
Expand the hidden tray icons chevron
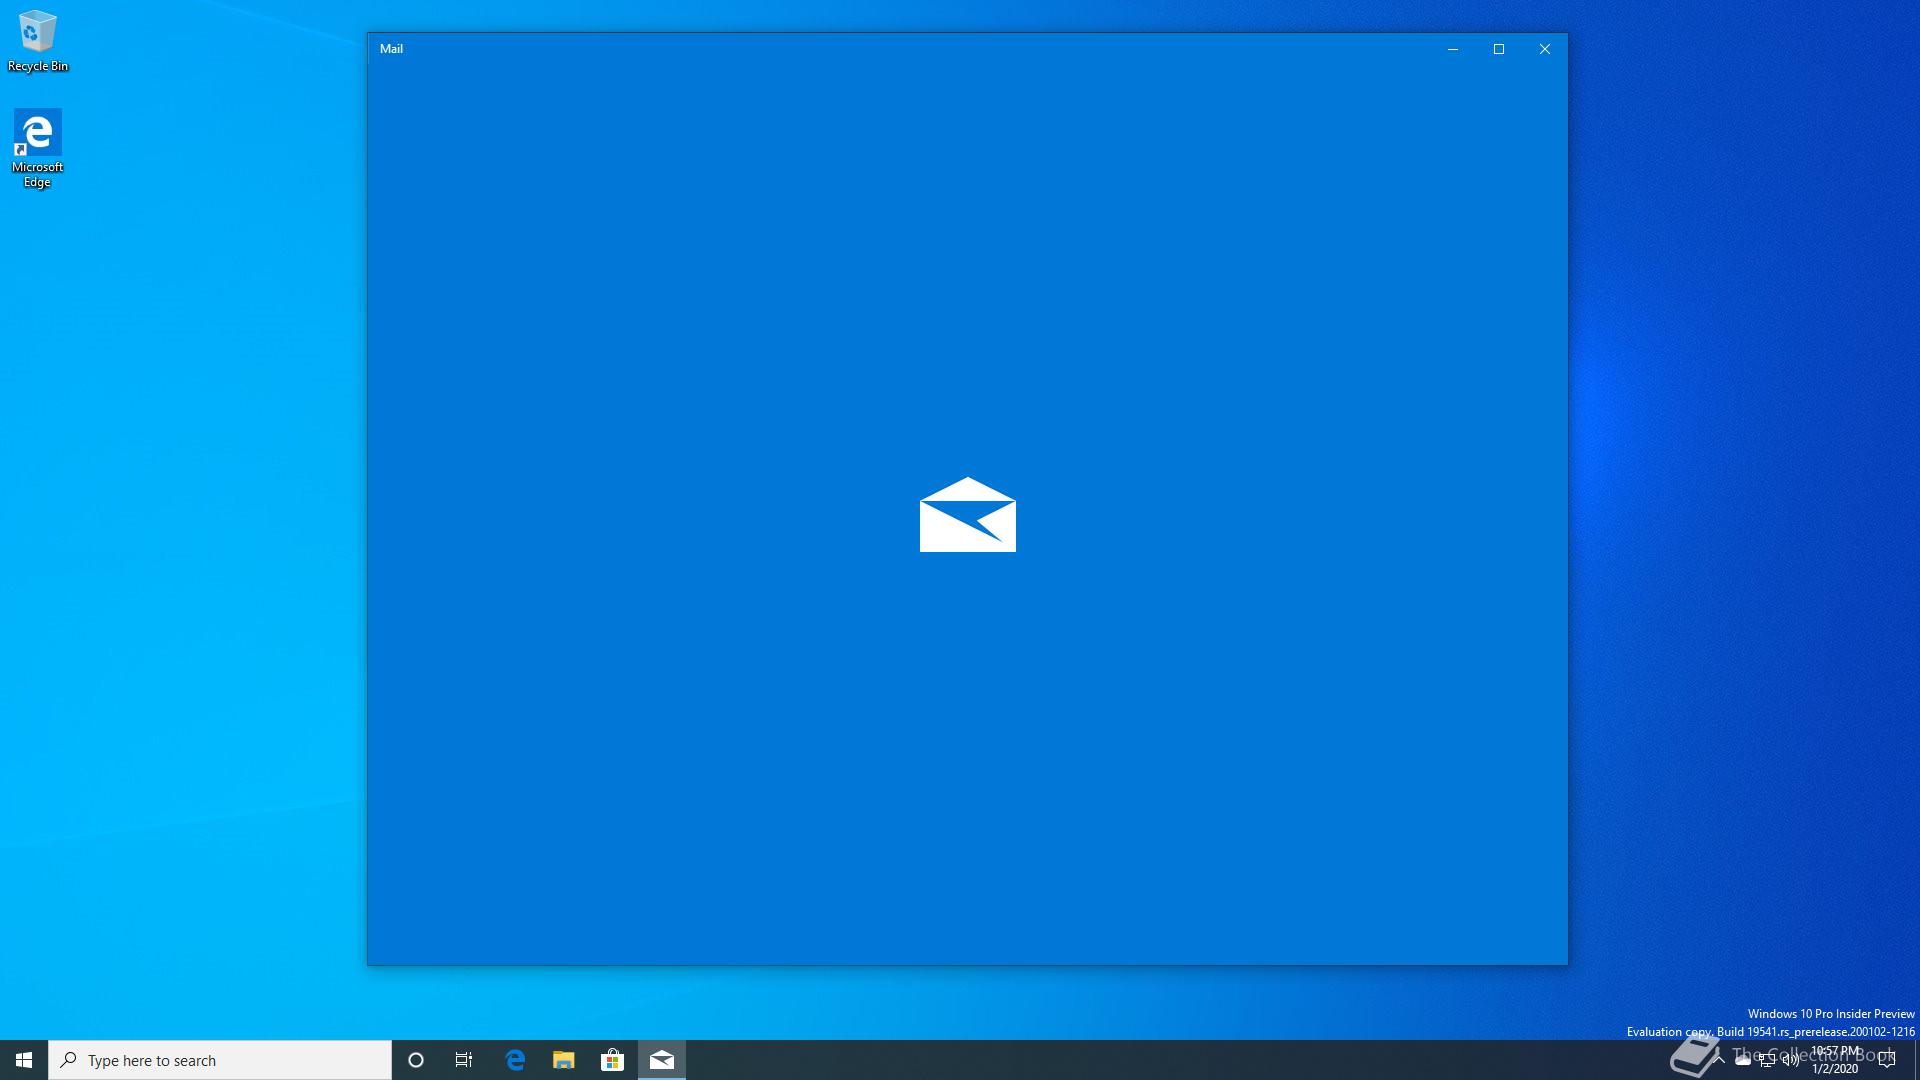pyautogui.click(x=1719, y=1060)
